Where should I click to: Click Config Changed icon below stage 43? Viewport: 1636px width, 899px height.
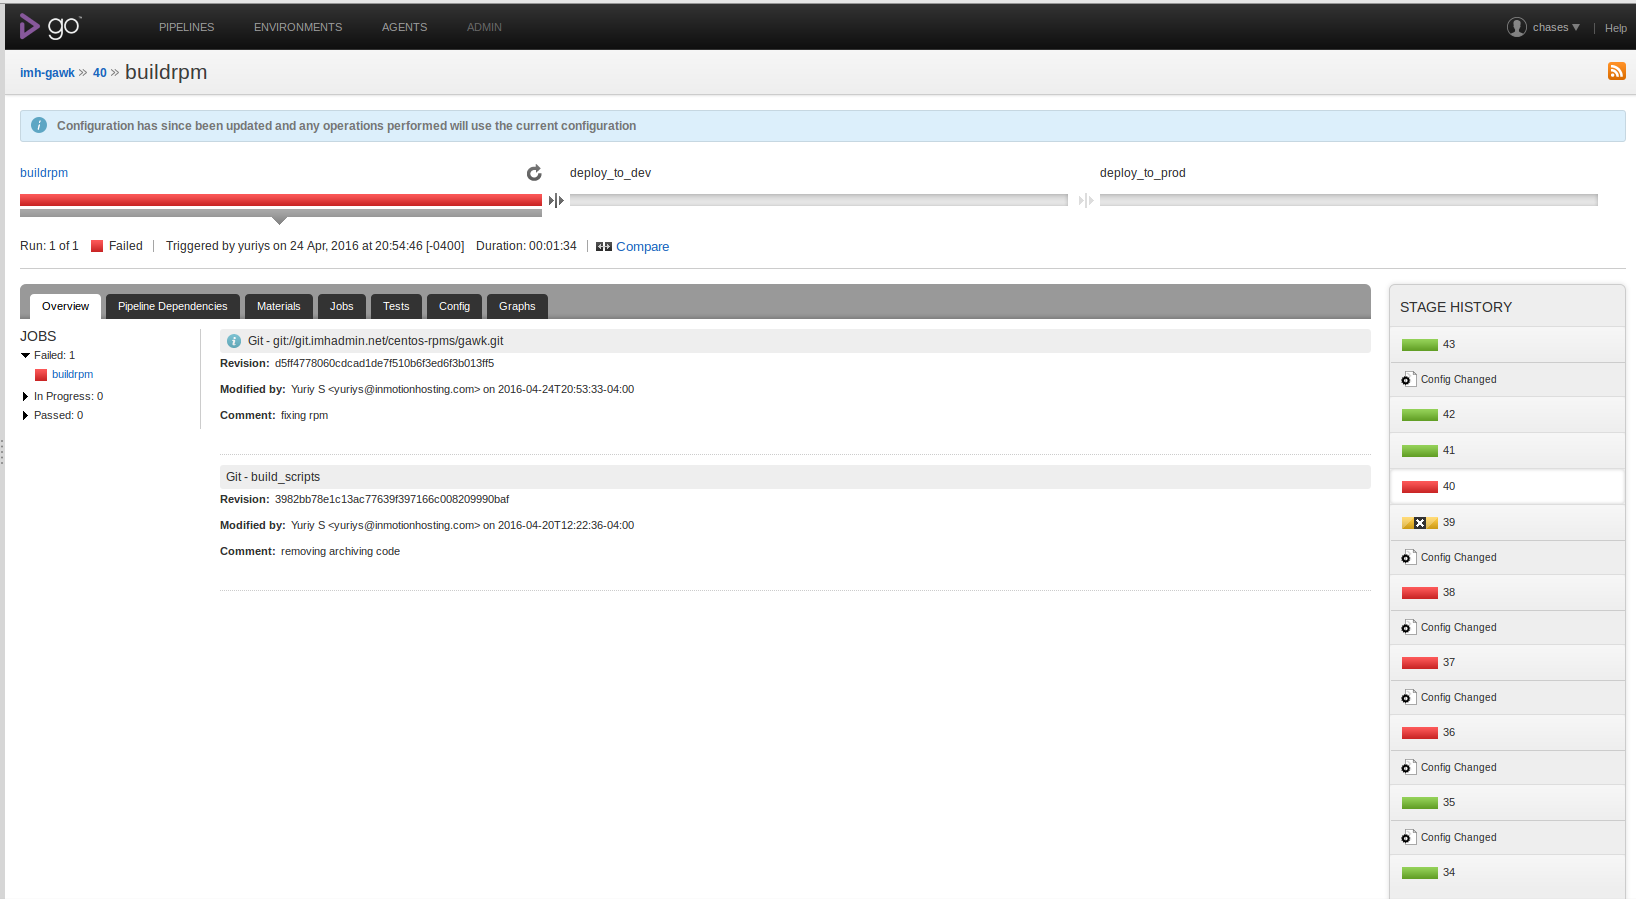[1408, 379]
